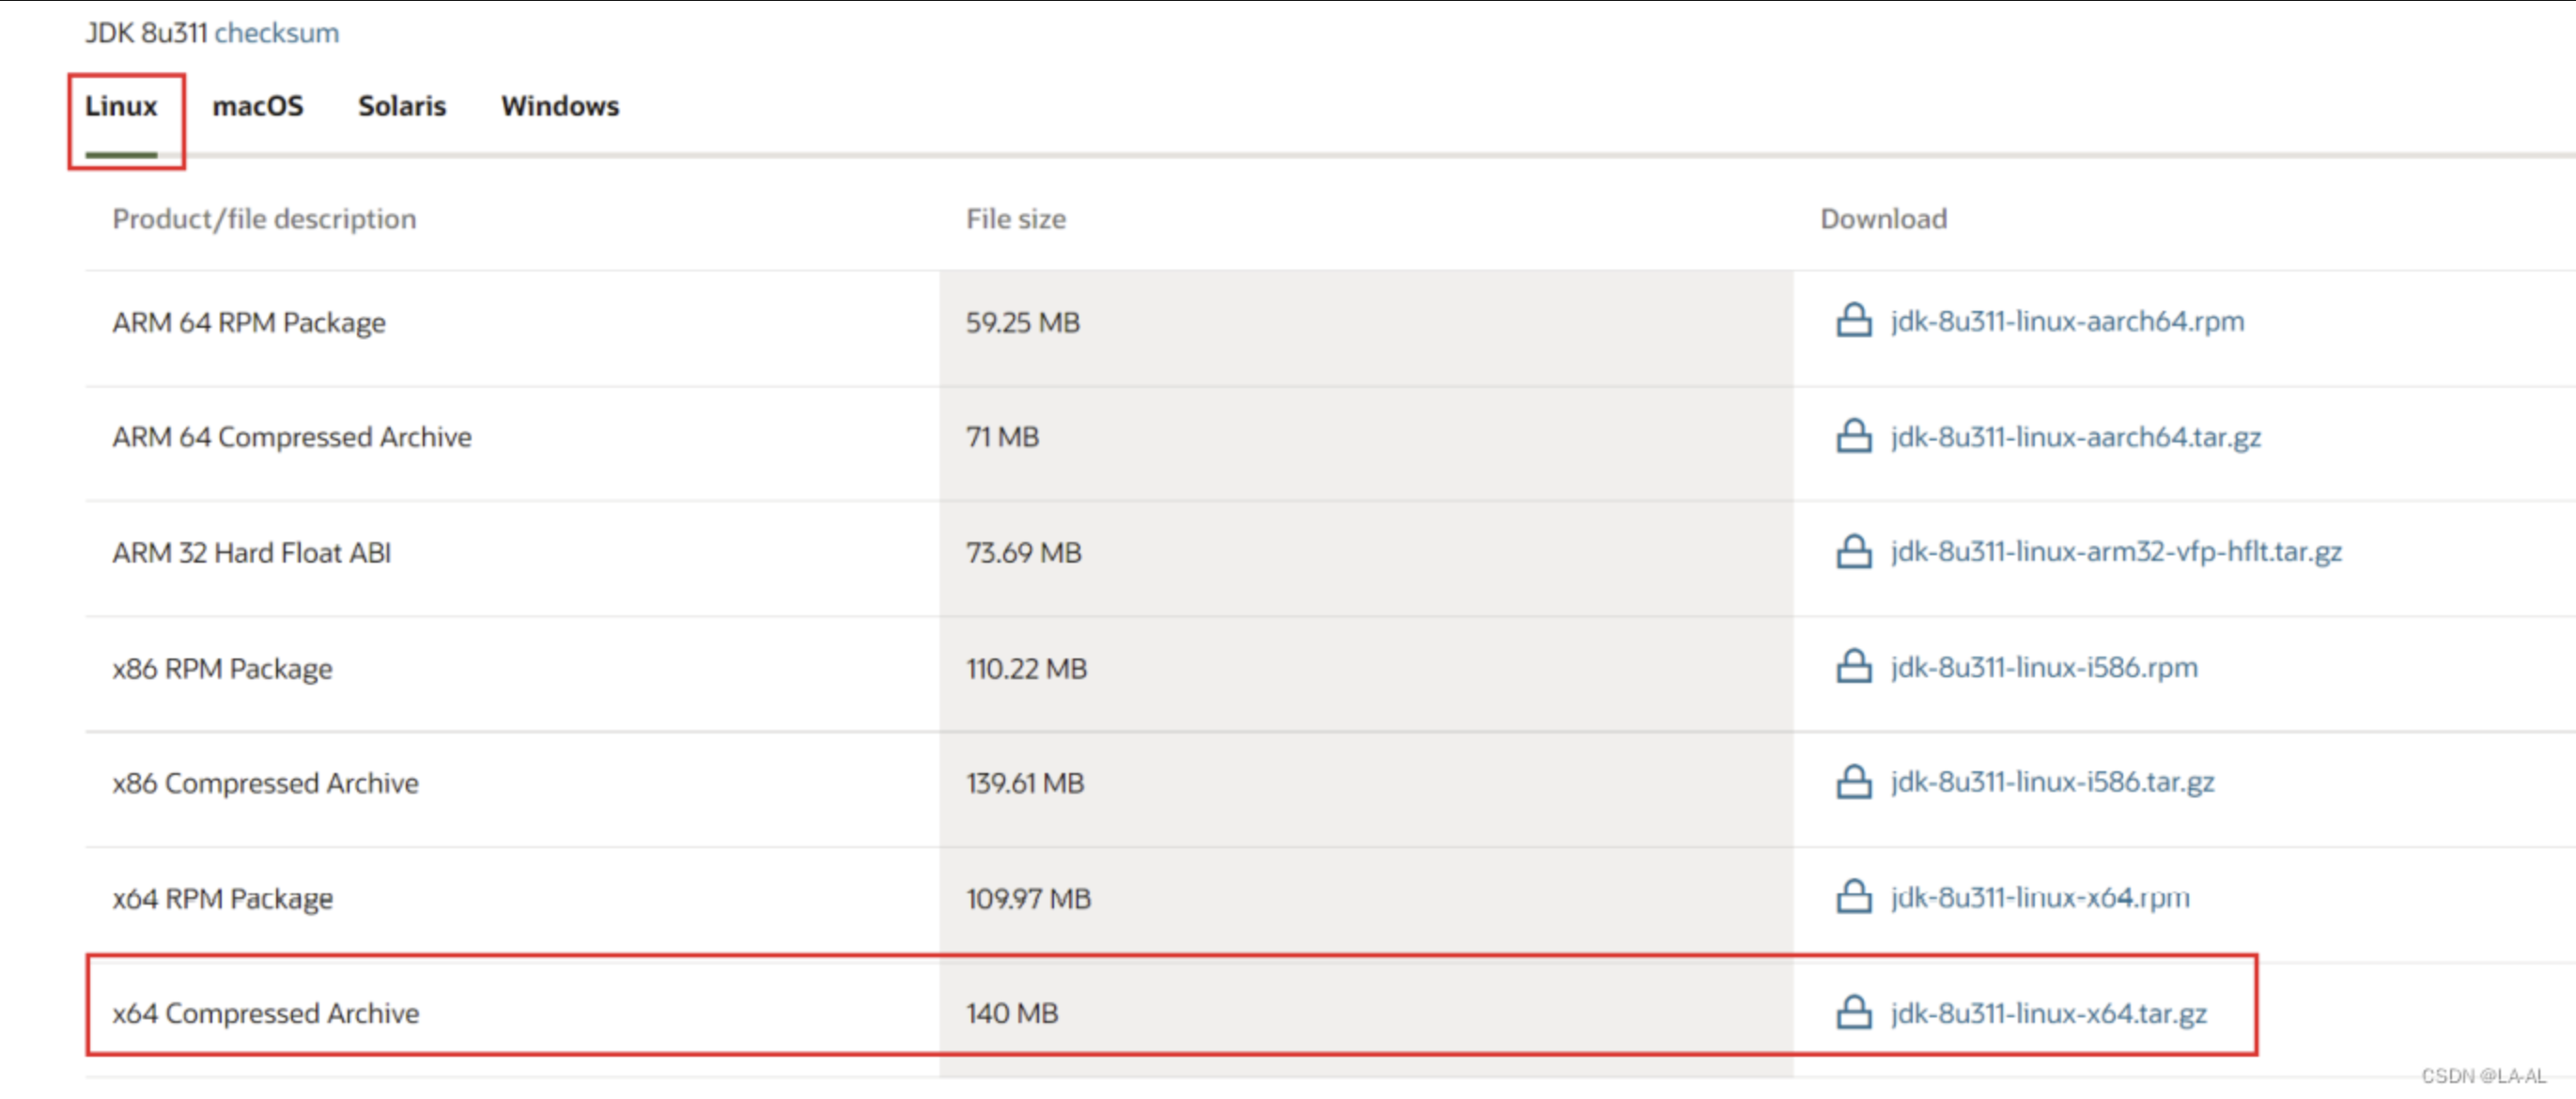Download jdk-8u311-linux-aarch64.tar.gz link
2576x1099 pixels.
click(x=2076, y=437)
